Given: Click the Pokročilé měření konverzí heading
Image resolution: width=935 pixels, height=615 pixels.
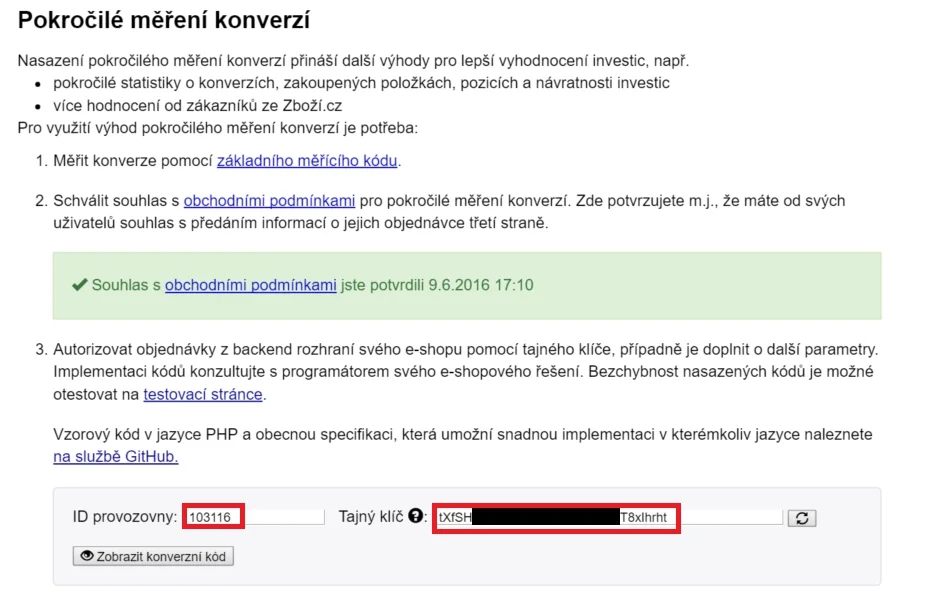Looking at the screenshot, I should (x=164, y=20).
